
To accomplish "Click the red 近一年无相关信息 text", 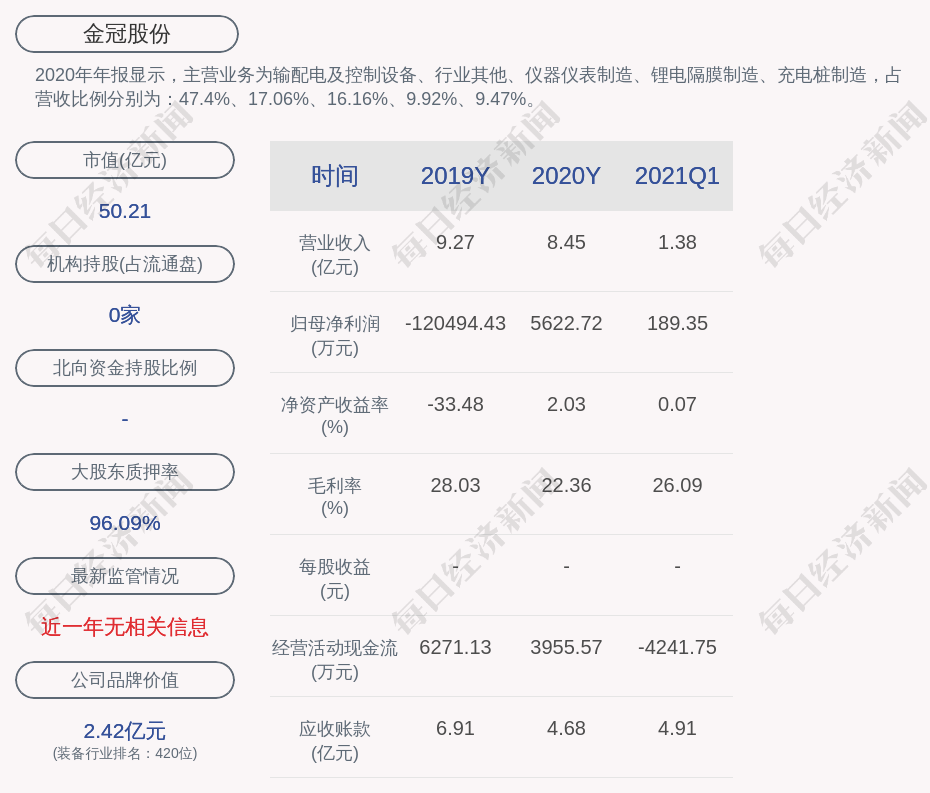I will (125, 627).
